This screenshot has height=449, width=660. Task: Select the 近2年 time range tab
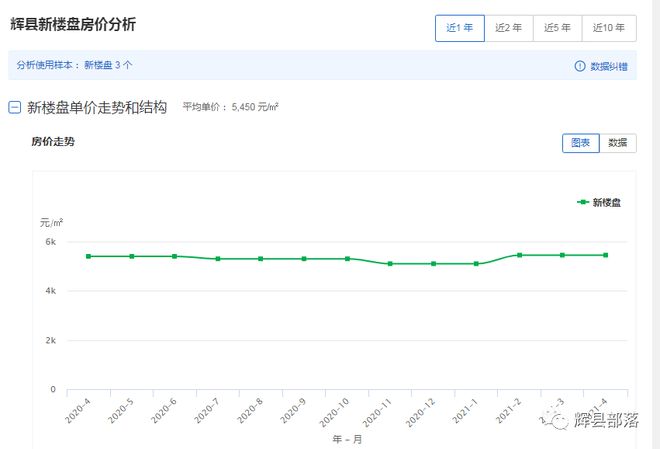click(x=509, y=28)
